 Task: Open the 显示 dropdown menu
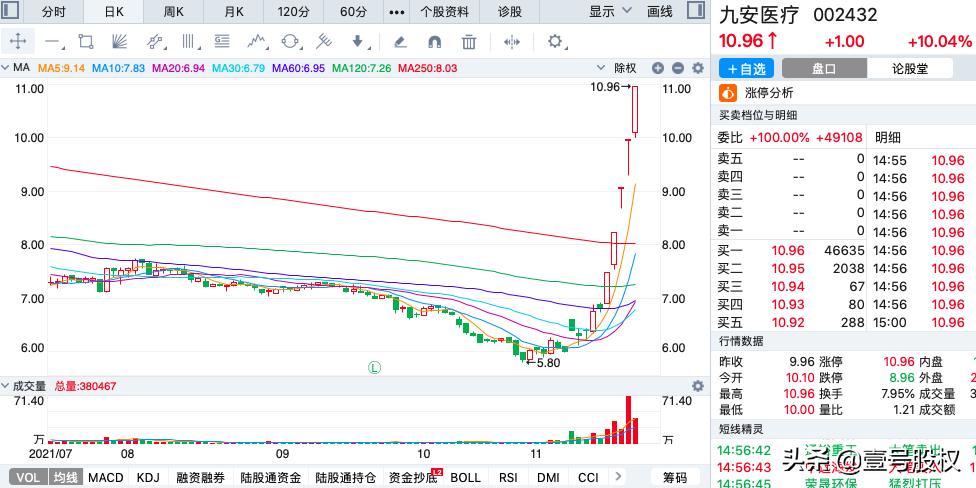coord(610,11)
